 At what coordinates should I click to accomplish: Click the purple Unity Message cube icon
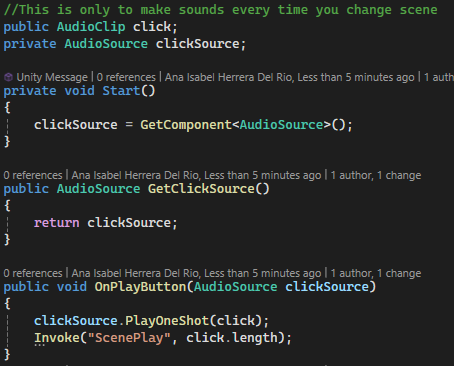point(8,77)
